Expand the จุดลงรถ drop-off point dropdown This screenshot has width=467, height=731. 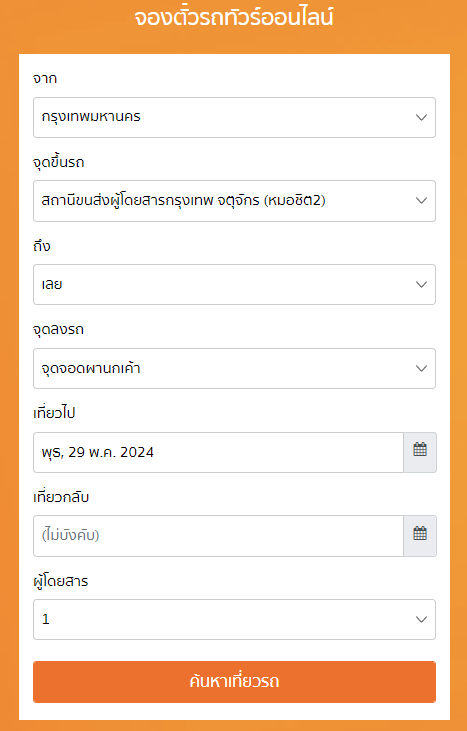(x=234, y=368)
